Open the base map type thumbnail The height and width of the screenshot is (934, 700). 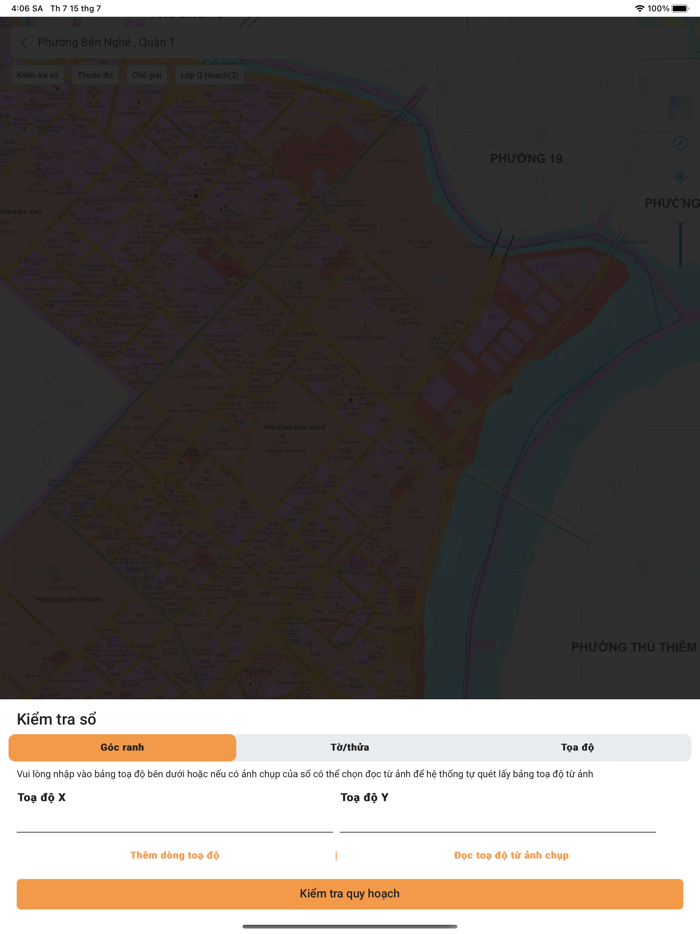point(679,108)
